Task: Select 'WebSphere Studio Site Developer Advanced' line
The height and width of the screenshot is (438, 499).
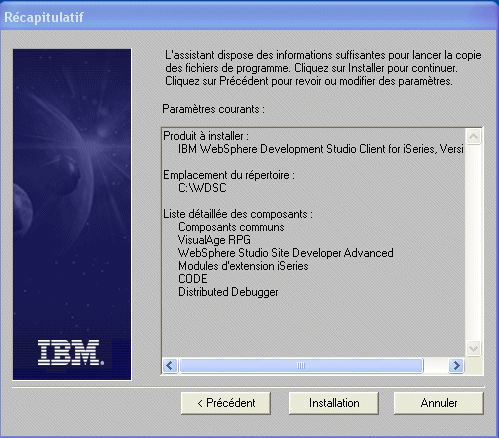Action: [x=286, y=253]
